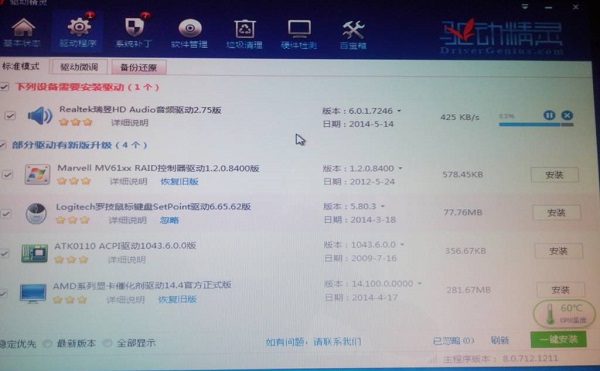The image size is (600, 371).
Task: Open 详细说明 for Realtek audio driver
Action: (x=130, y=123)
